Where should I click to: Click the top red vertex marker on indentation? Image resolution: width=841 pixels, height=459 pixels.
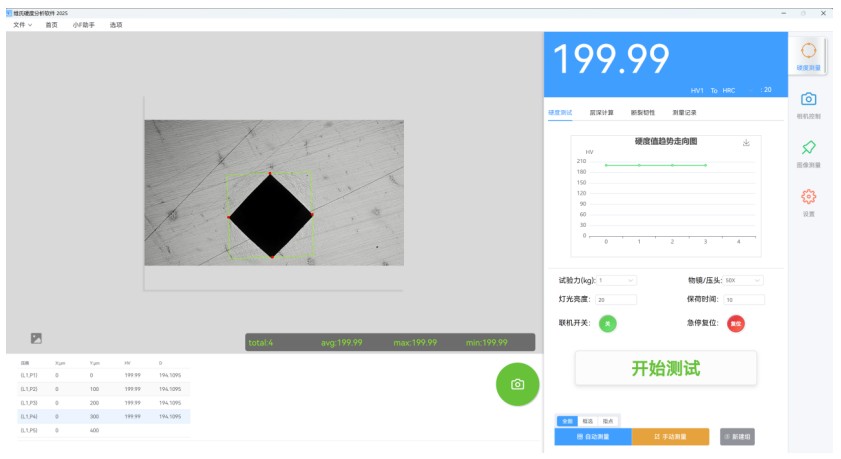tap(270, 173)
